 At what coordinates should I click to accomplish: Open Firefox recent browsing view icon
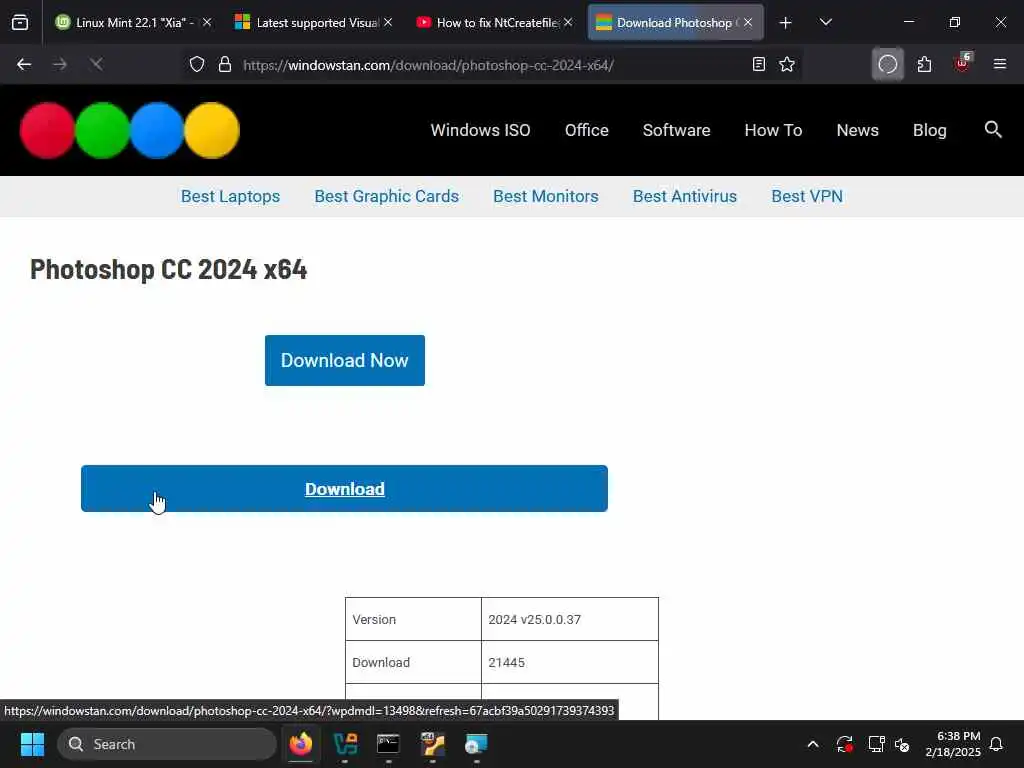coord(20,23)
